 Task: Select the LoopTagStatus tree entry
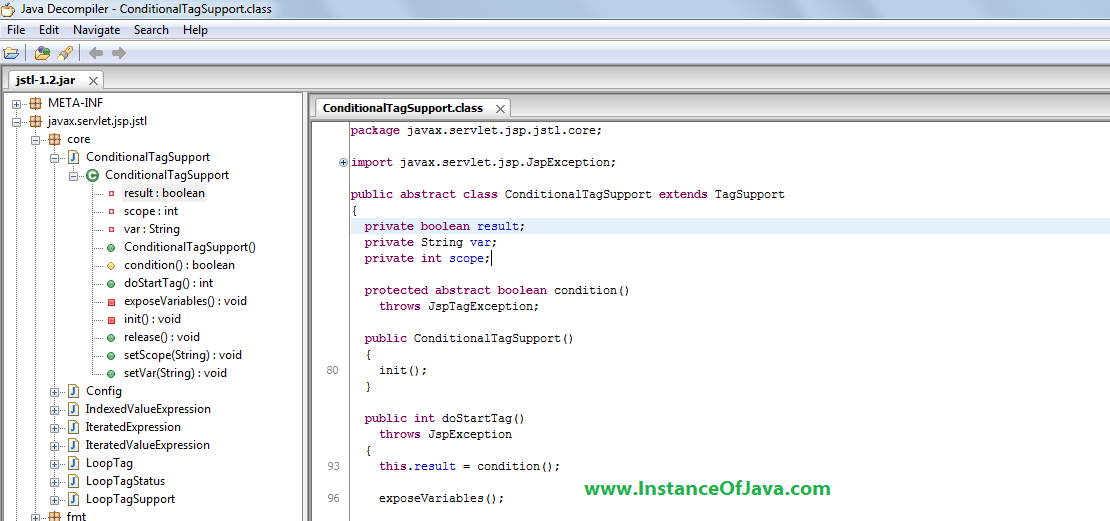pyautogui.click(x=125, y=481)
